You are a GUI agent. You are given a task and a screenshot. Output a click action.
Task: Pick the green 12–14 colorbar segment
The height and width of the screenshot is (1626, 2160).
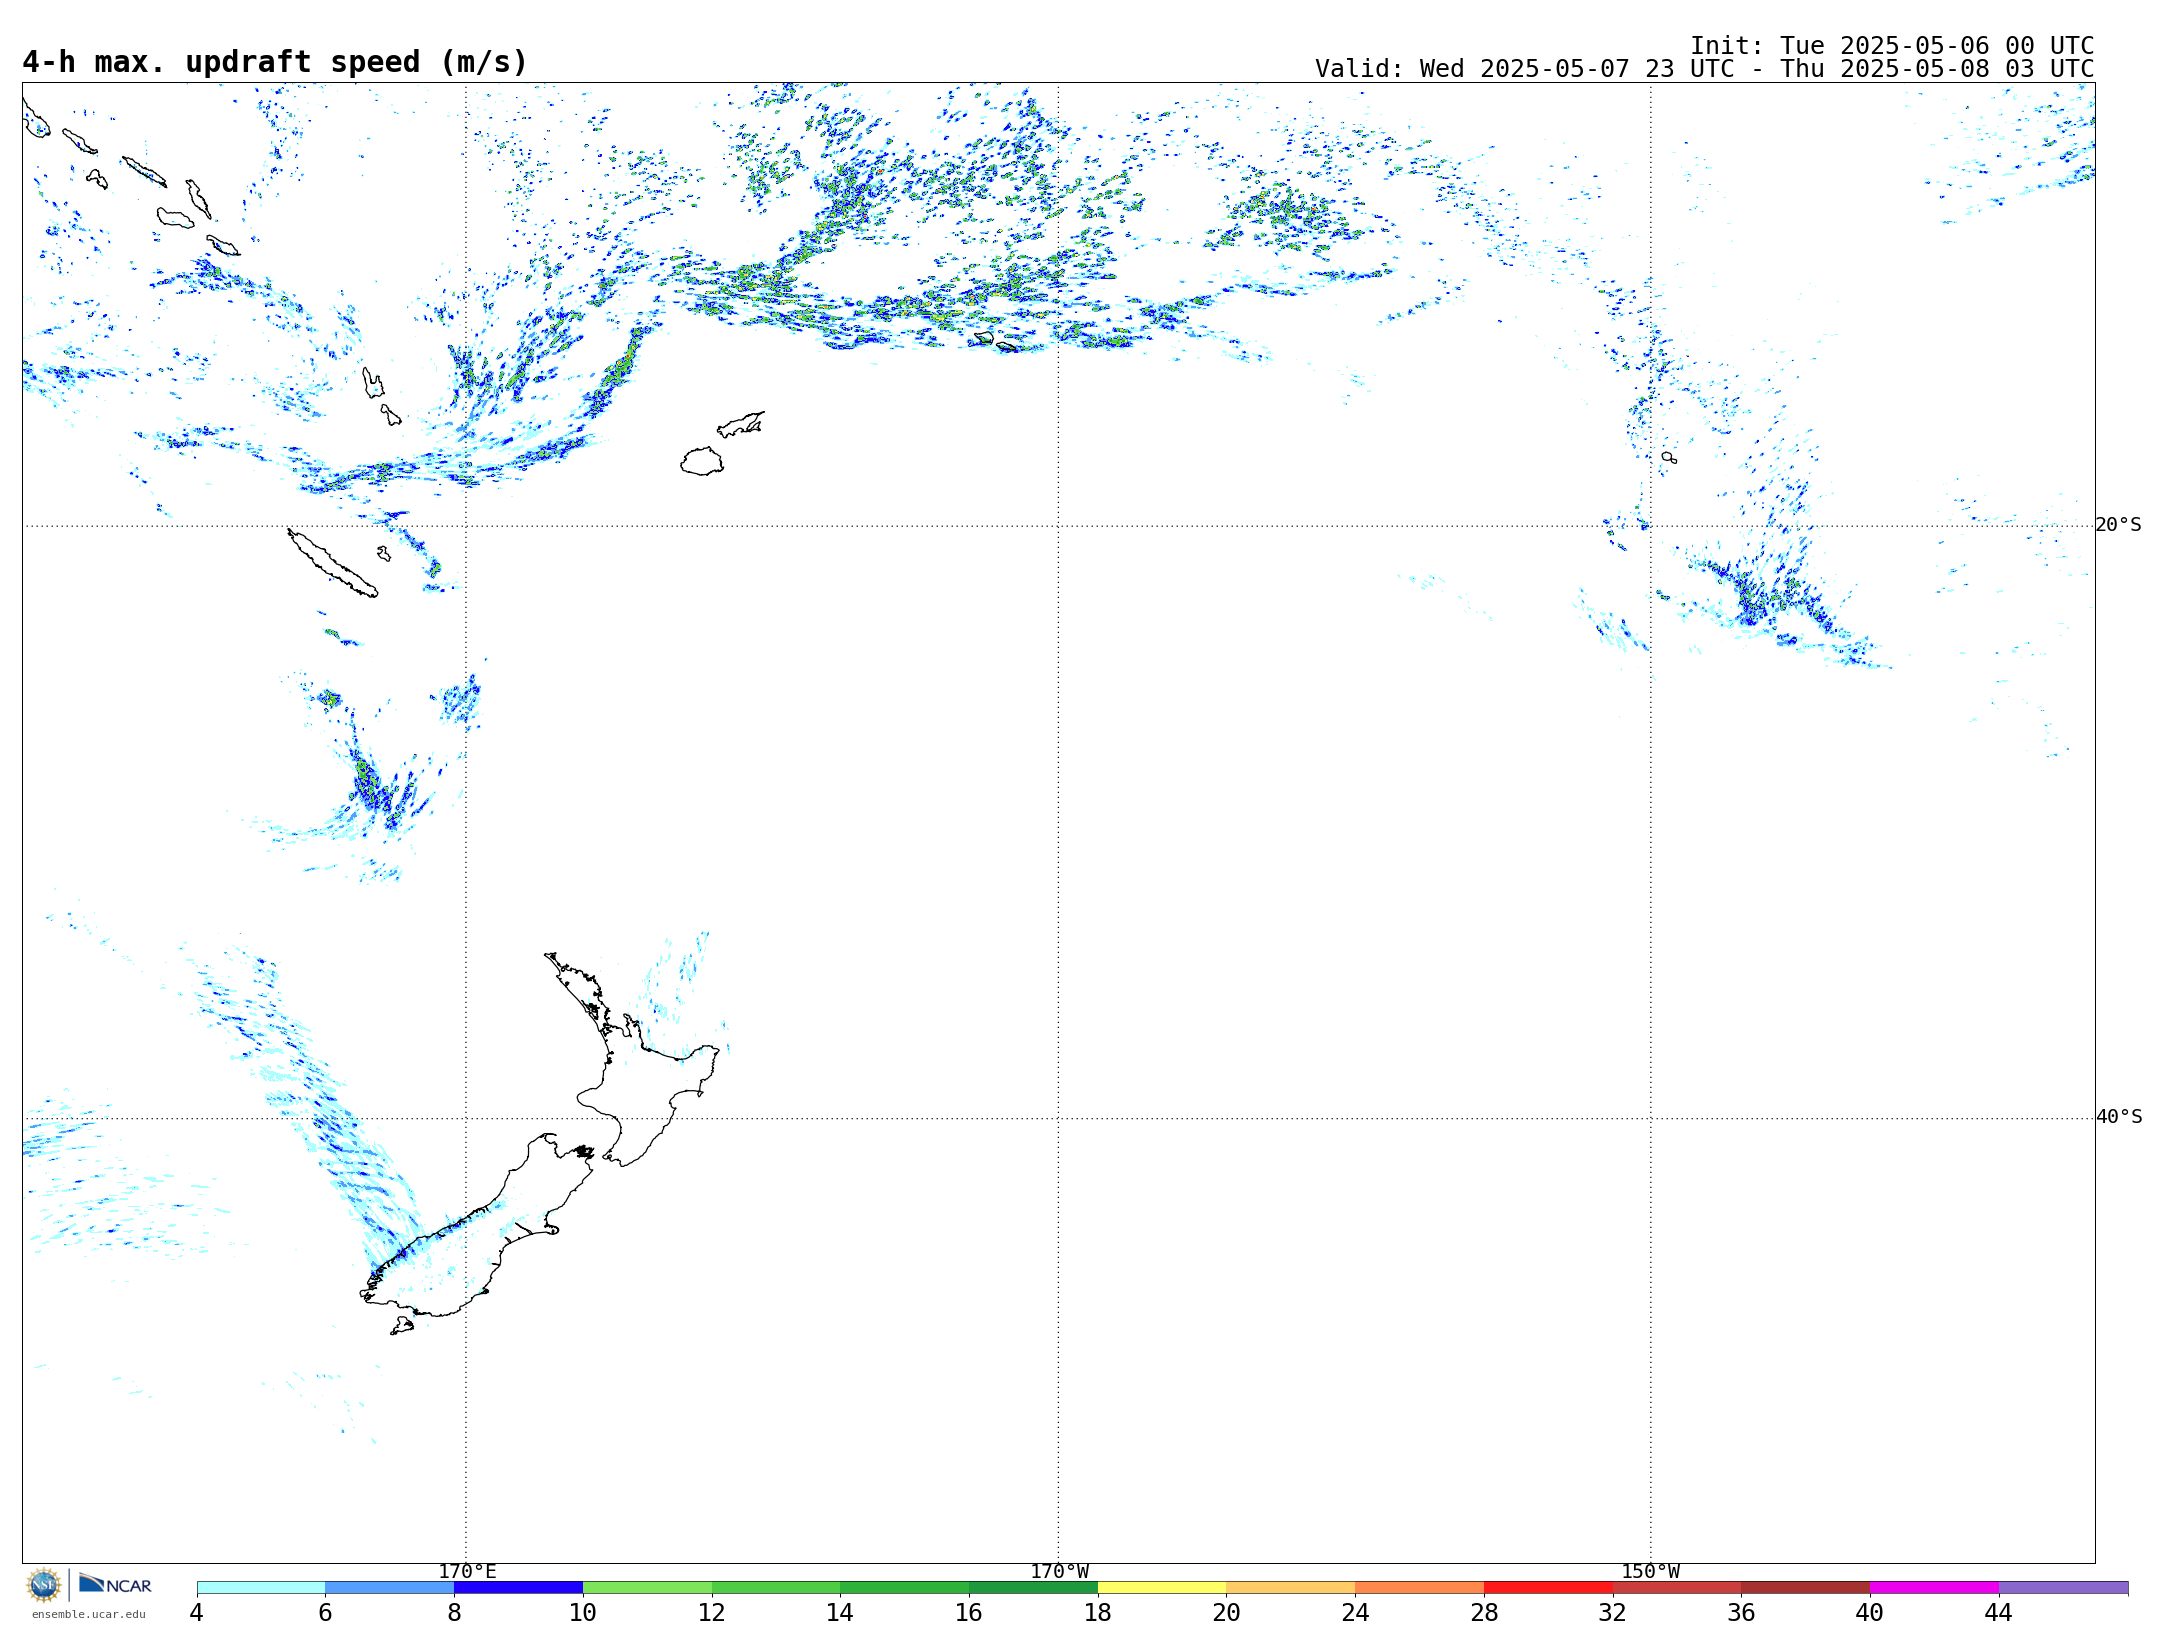[776, 1588]
